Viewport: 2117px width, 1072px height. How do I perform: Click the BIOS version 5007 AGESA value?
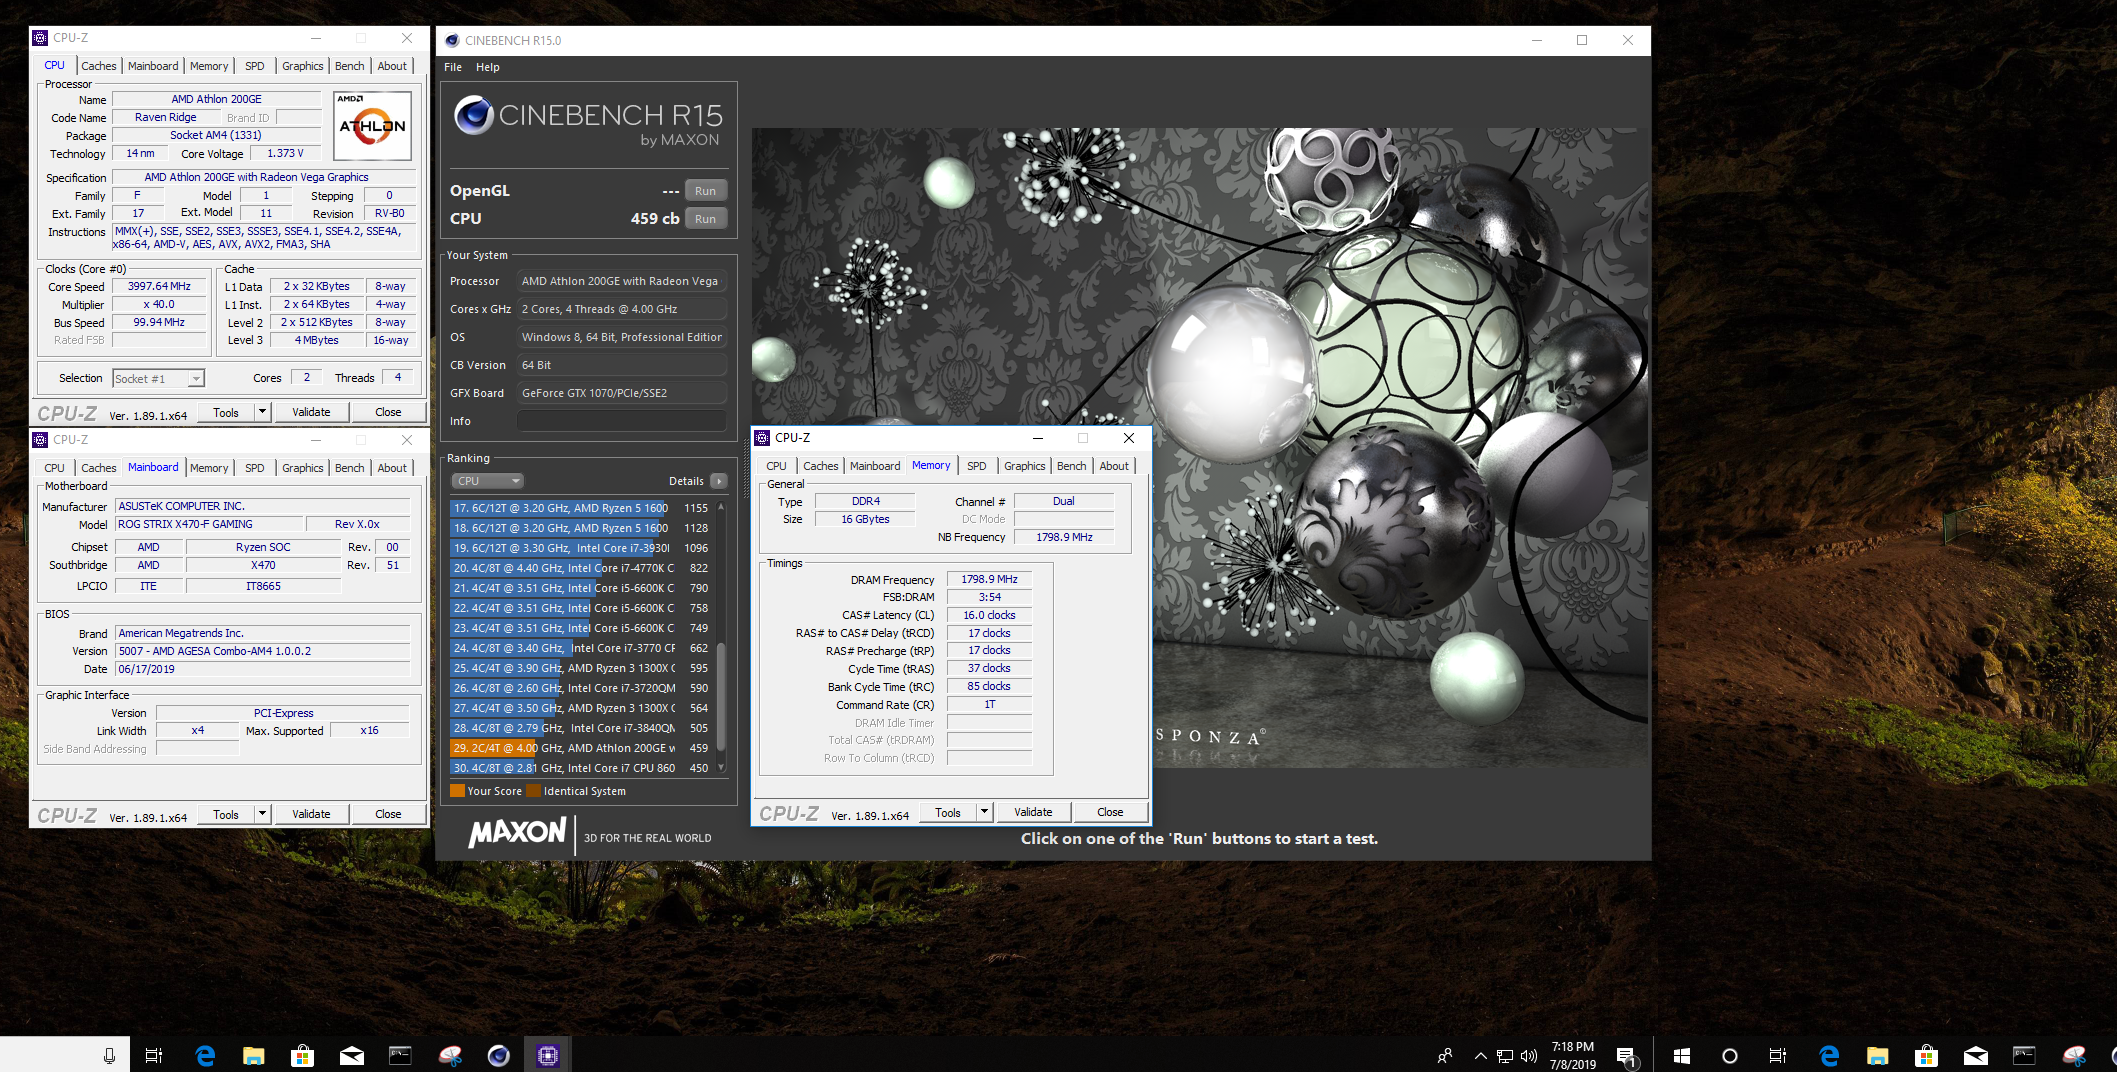[x=262, y=651]
